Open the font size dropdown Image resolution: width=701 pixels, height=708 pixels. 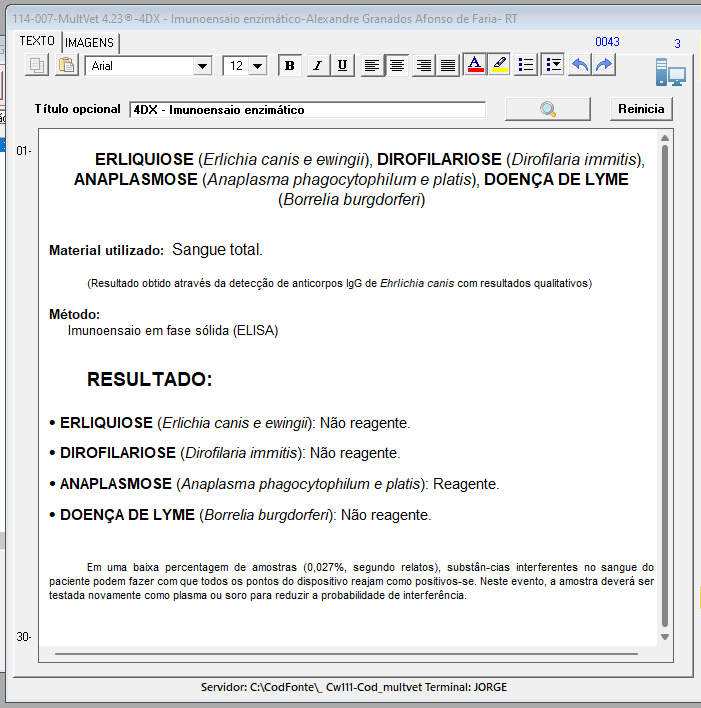coord(257,66)
